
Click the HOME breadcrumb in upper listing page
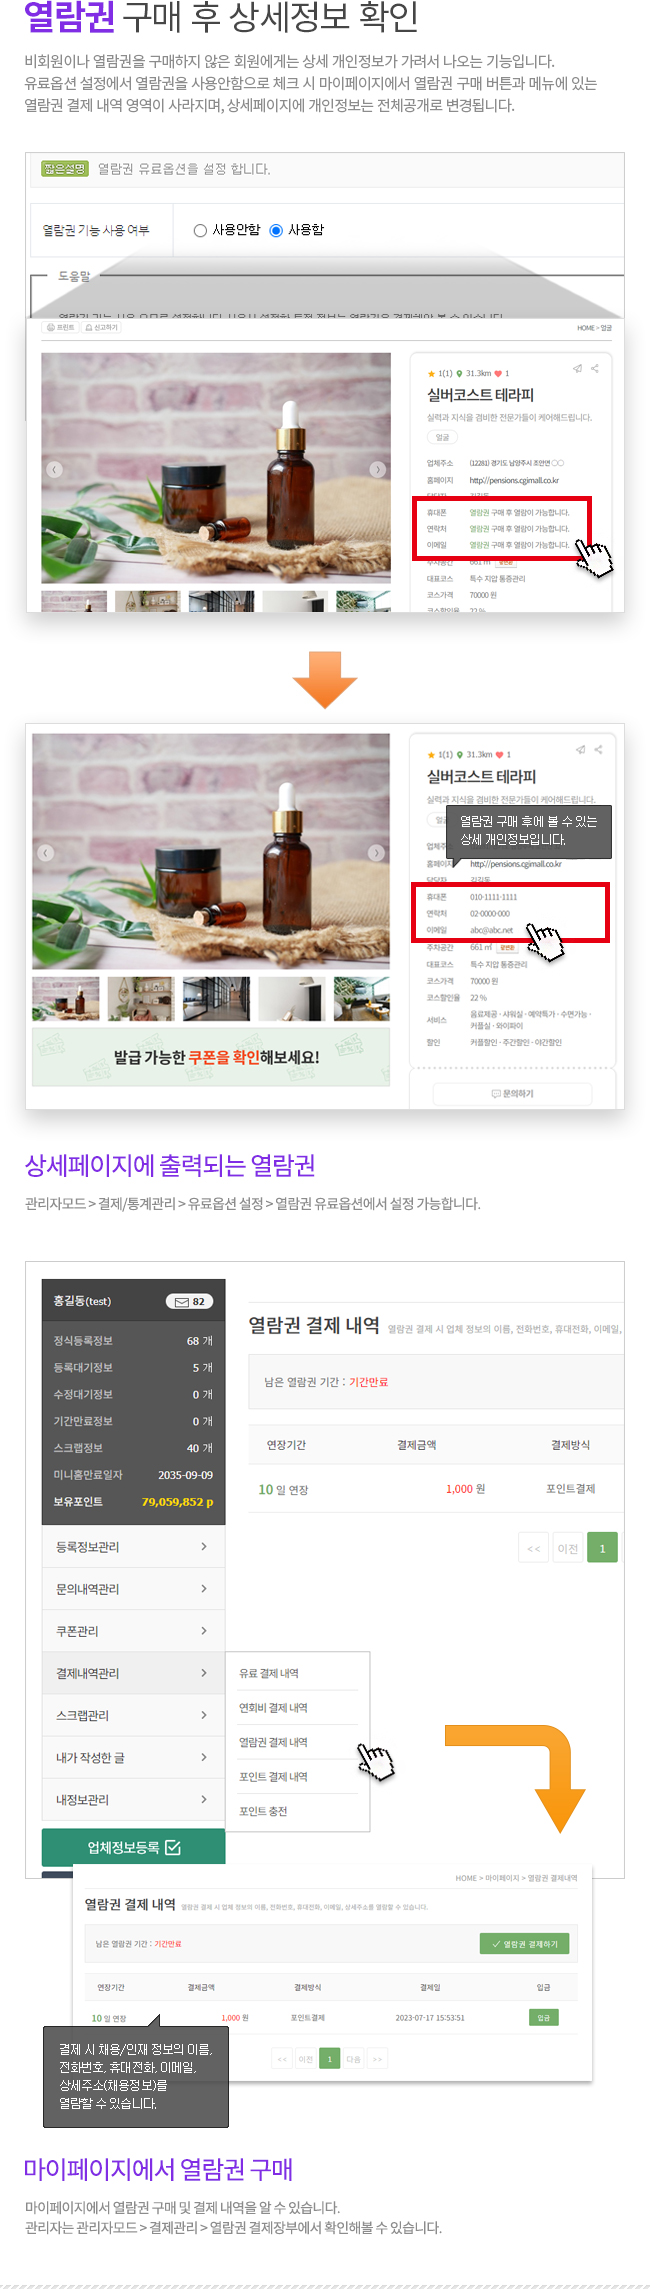pyautogui.click(x=585, y=328)
